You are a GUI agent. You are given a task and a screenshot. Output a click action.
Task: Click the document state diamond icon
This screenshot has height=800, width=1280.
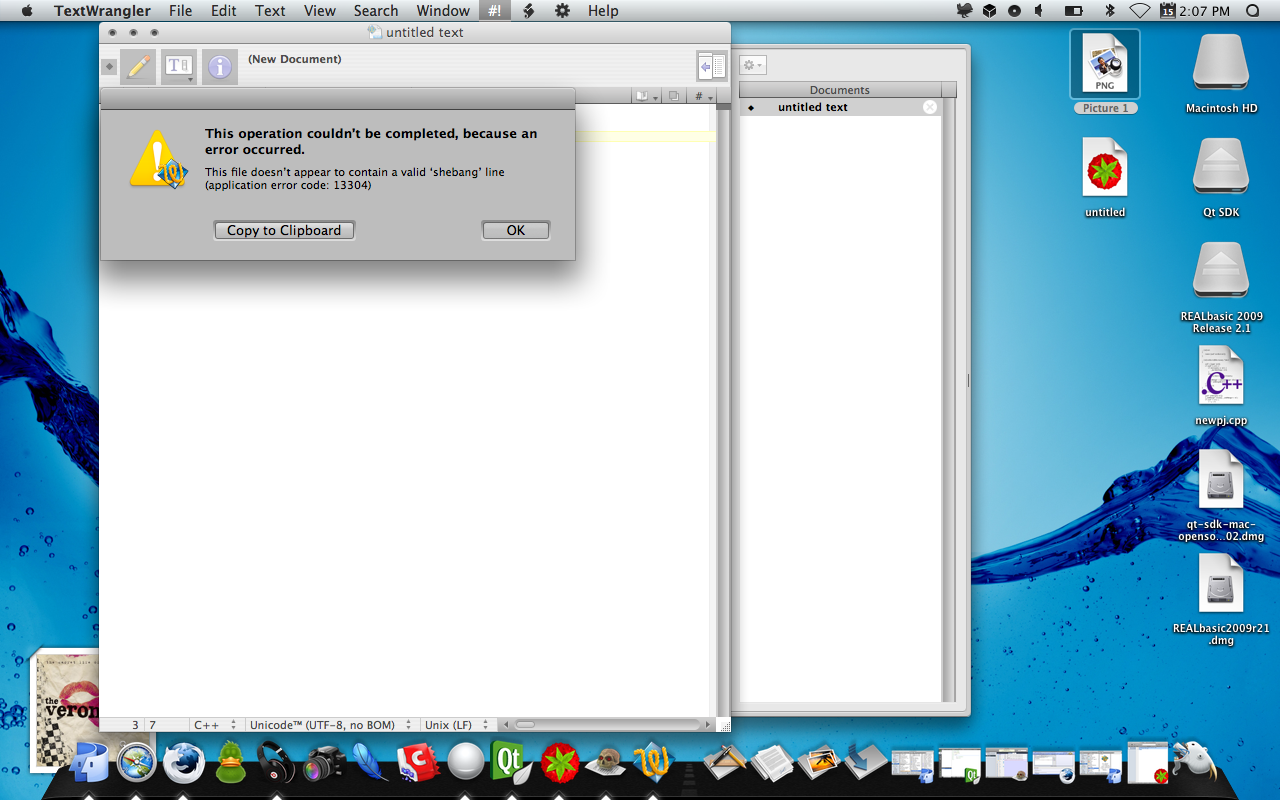[109, 67]
